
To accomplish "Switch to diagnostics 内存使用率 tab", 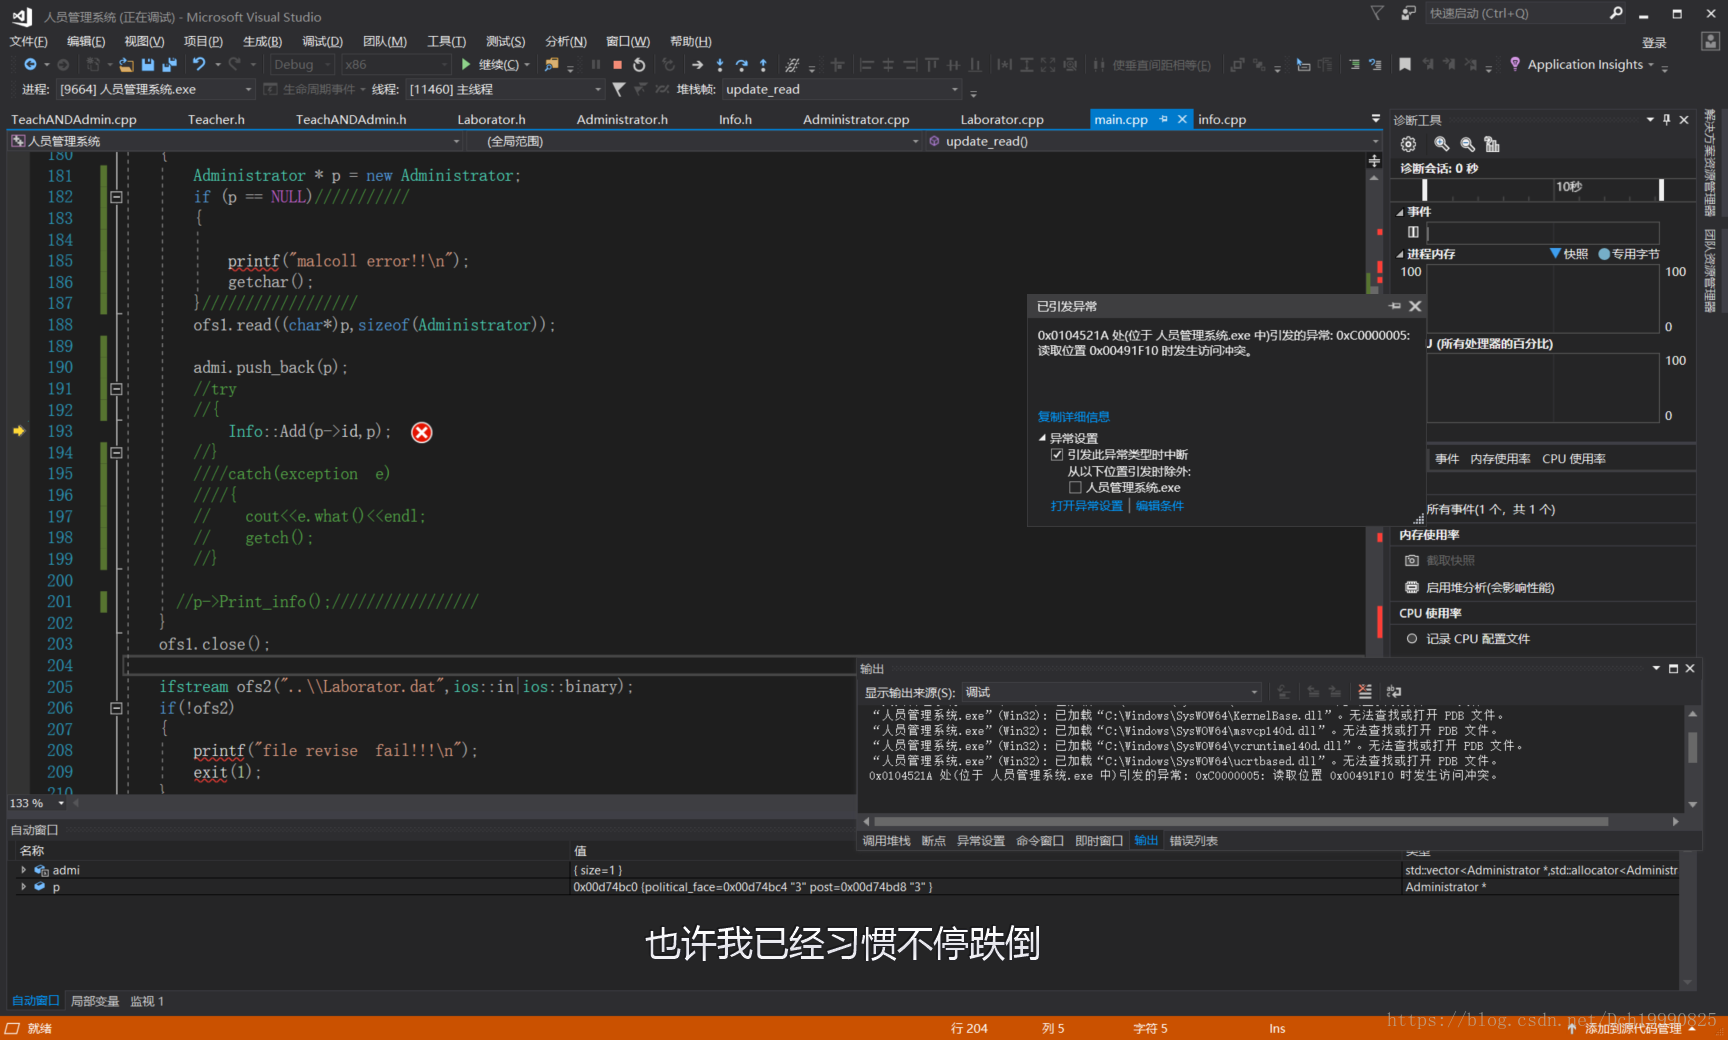I will (1500, 459).
